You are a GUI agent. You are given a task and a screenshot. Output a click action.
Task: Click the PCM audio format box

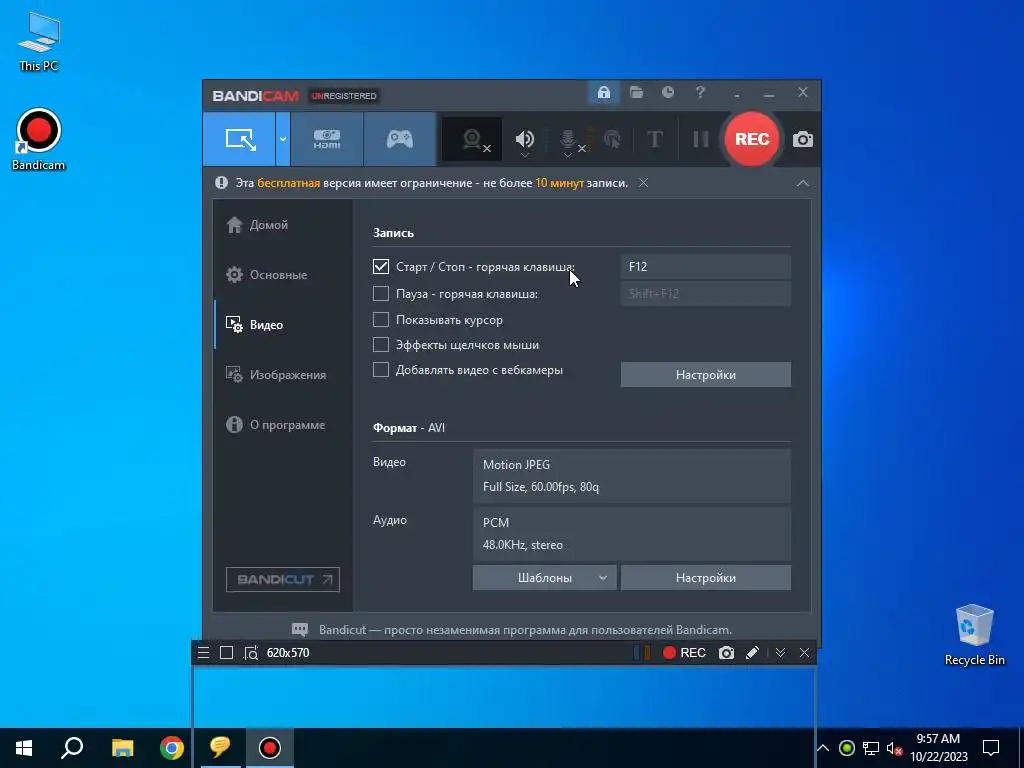click(632, 534)
